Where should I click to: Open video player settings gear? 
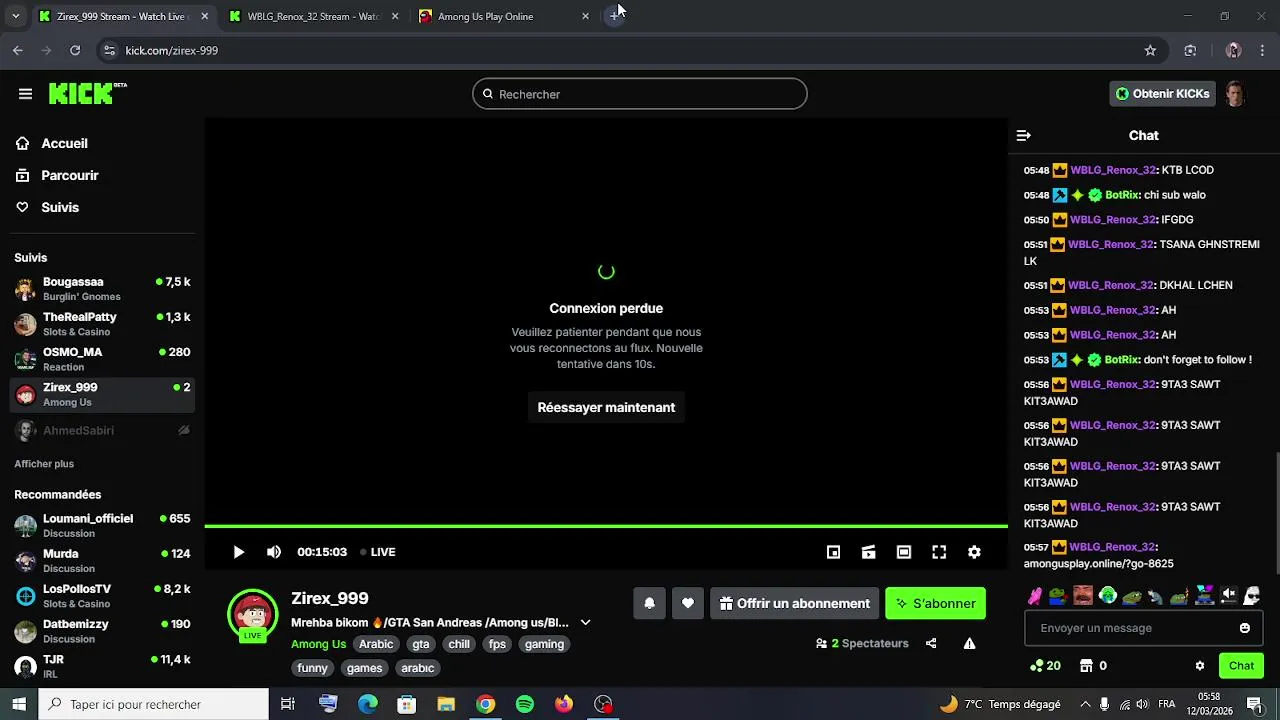[974, 552]
